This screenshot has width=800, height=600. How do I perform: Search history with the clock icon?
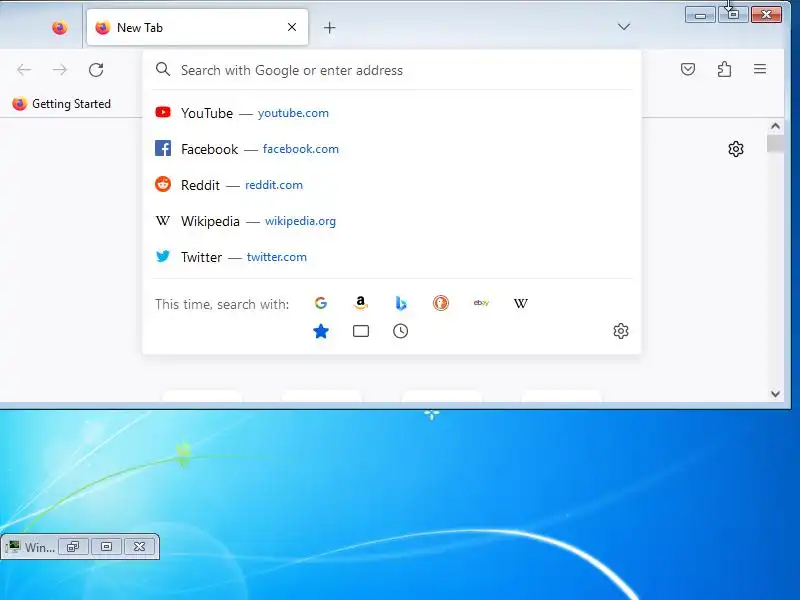[401, 331]
